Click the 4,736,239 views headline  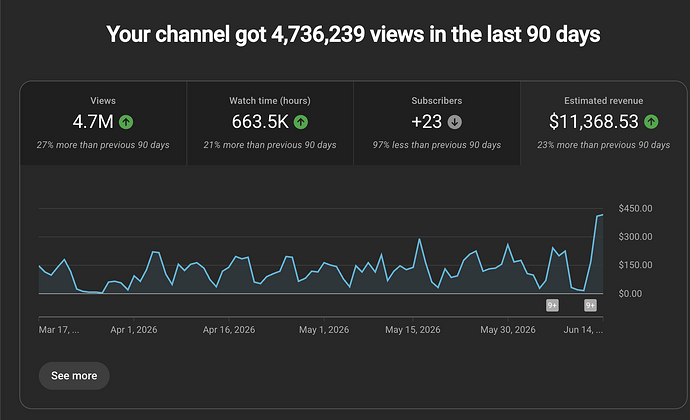point(353,34)
